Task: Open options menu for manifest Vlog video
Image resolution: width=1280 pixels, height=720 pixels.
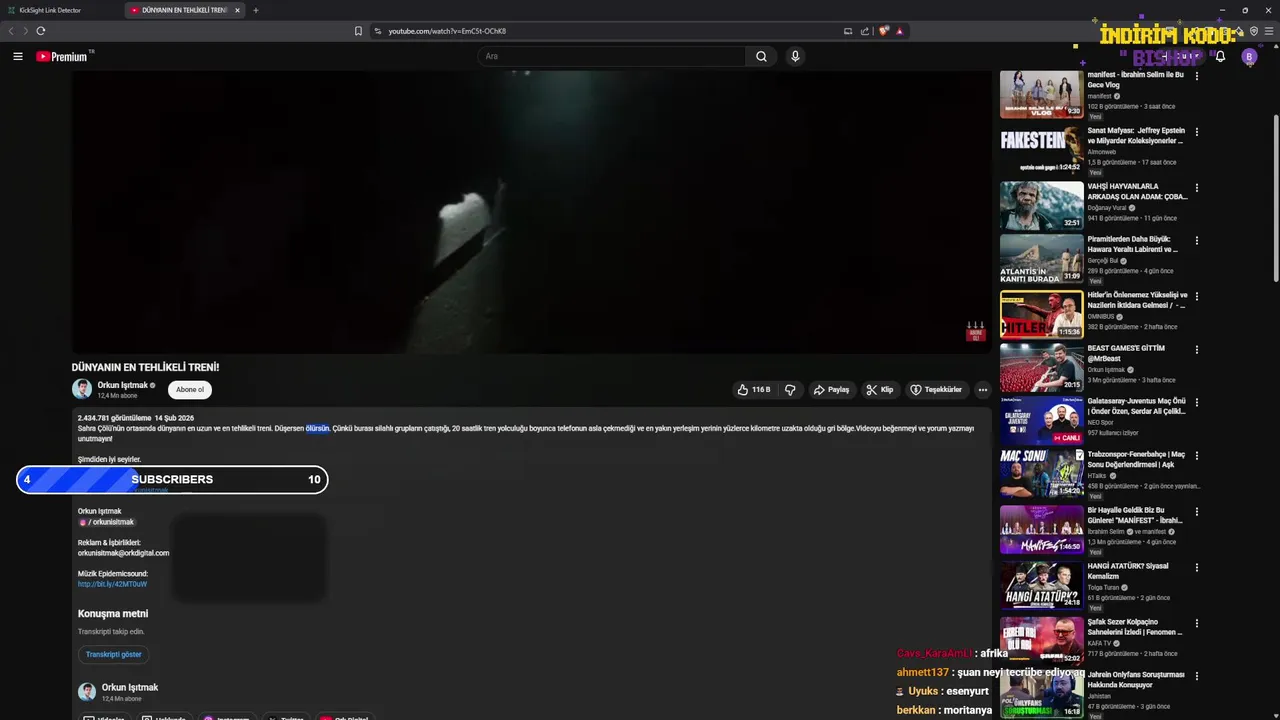Action: pyautogui.click(x=1197, y=76)
